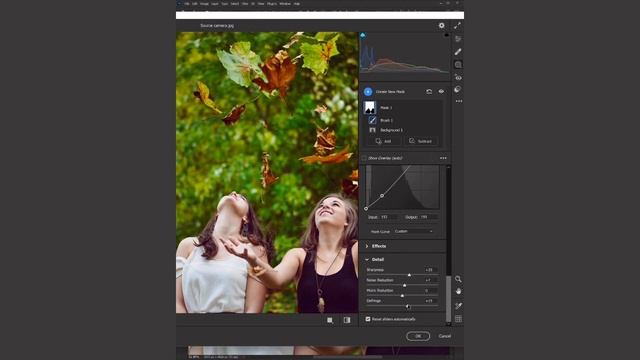
Task: Toggle highlight clipping warning in histogram
Action: 447,35
